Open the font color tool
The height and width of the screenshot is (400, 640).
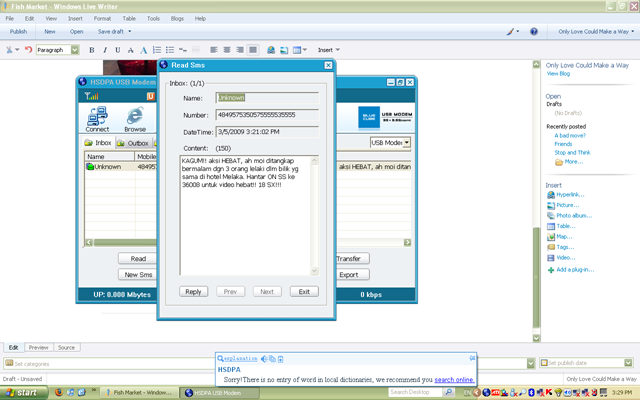pos(144,50)
